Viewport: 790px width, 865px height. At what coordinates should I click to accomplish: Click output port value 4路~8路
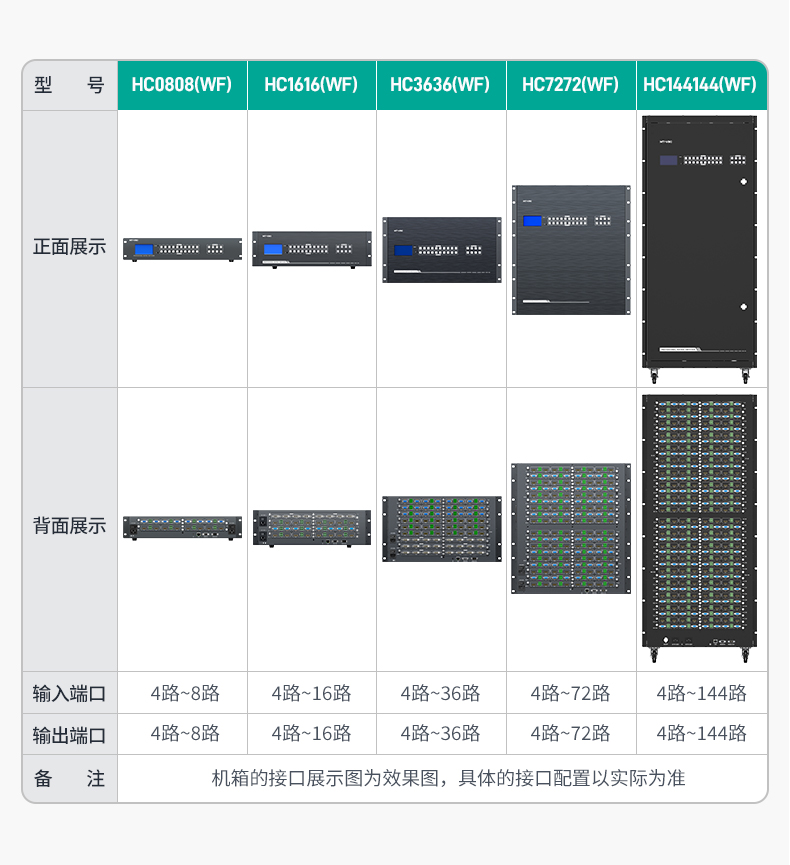click(x=185, y=734)
